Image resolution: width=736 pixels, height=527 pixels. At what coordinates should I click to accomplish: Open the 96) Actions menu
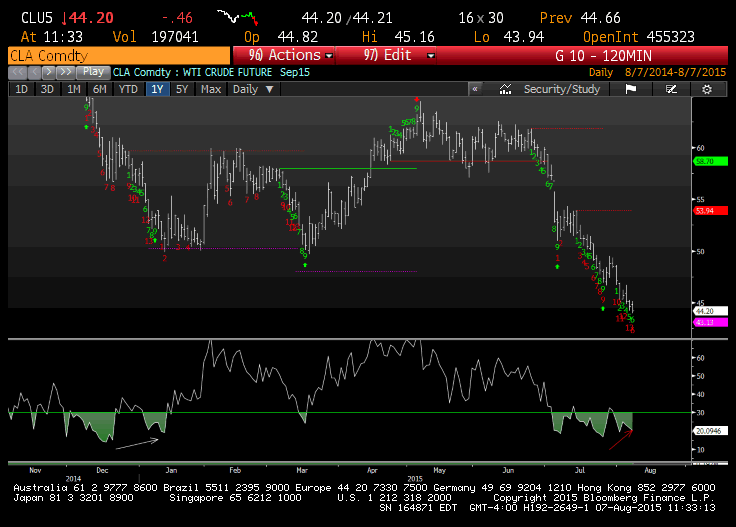pos(284,55)
